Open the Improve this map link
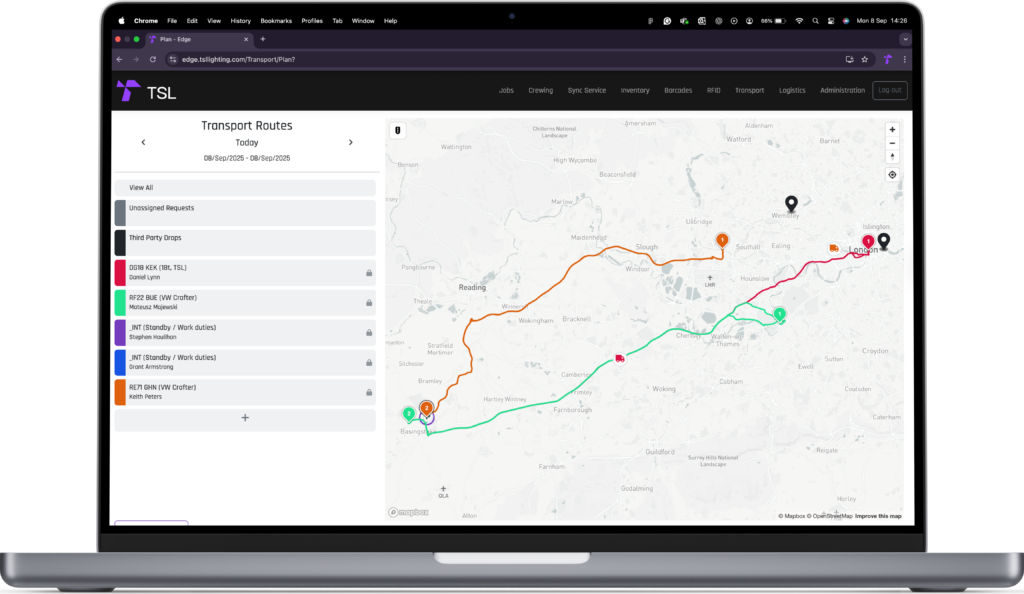 coord(878,516)
